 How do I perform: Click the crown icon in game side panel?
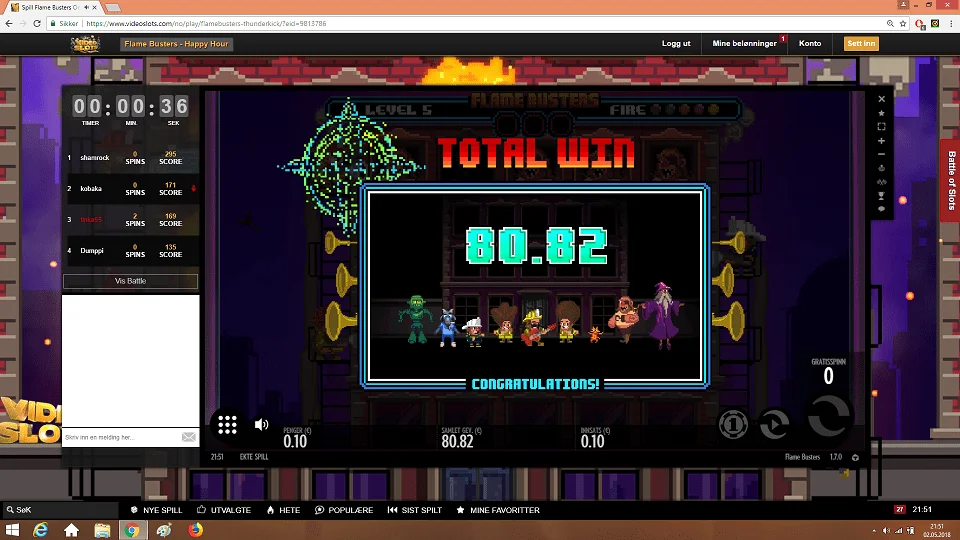tap(882, 168)
